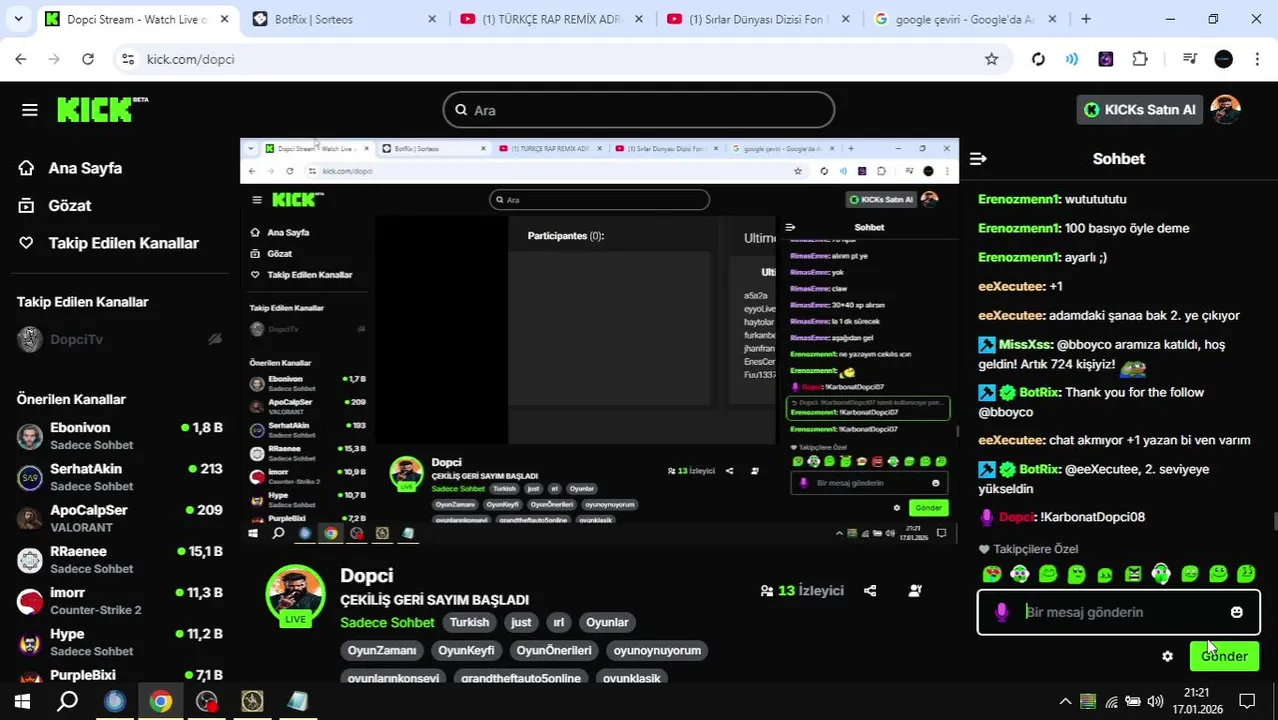Open recommended channel SerhatAkin
1278x720 pixels.
(x=120, y=477)
